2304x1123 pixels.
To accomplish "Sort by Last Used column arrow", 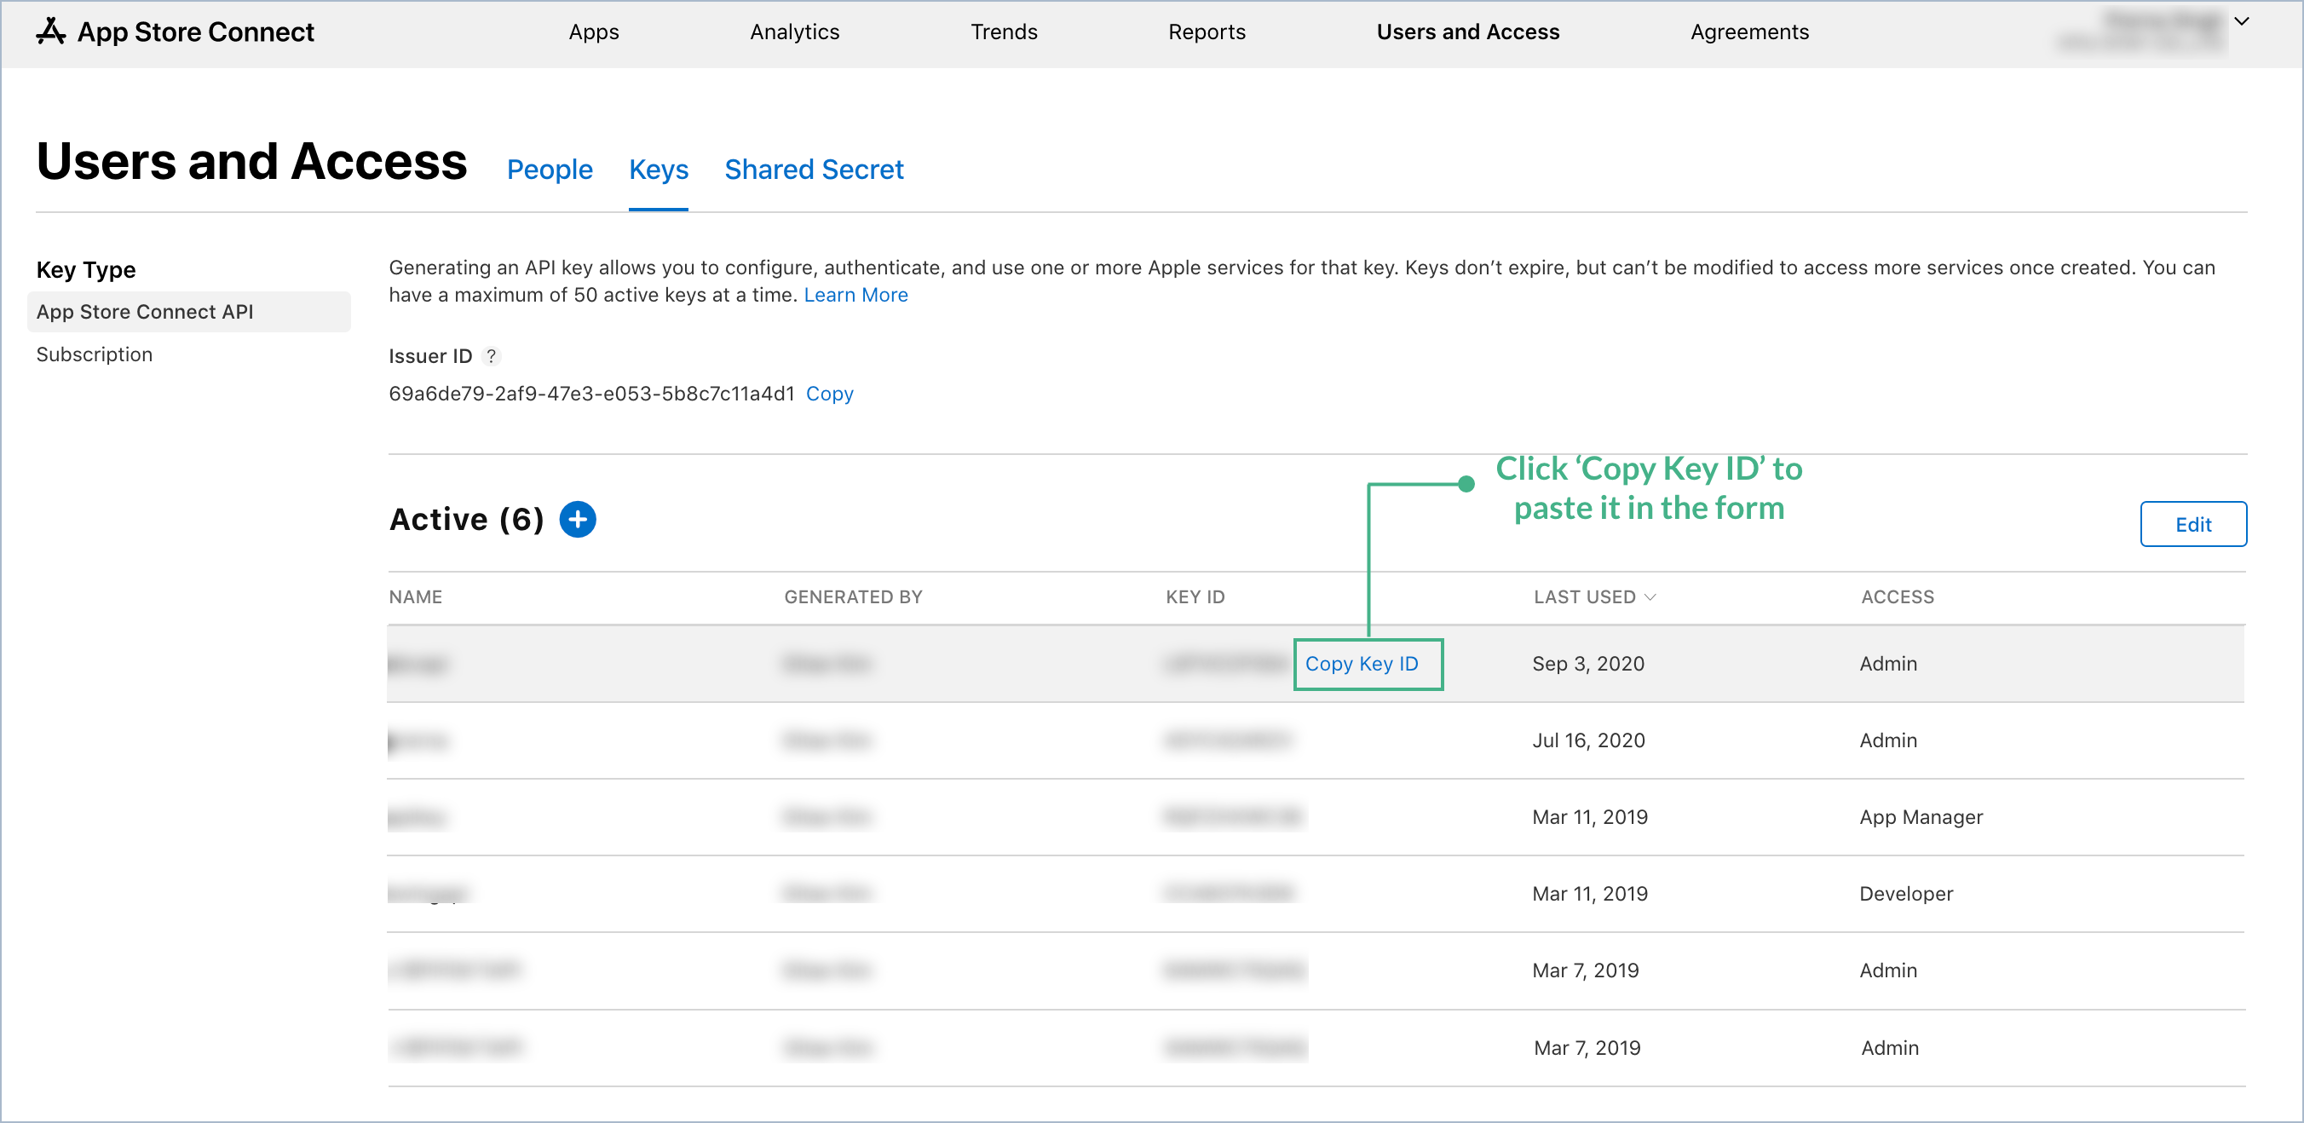I will tap(1651, 597).
